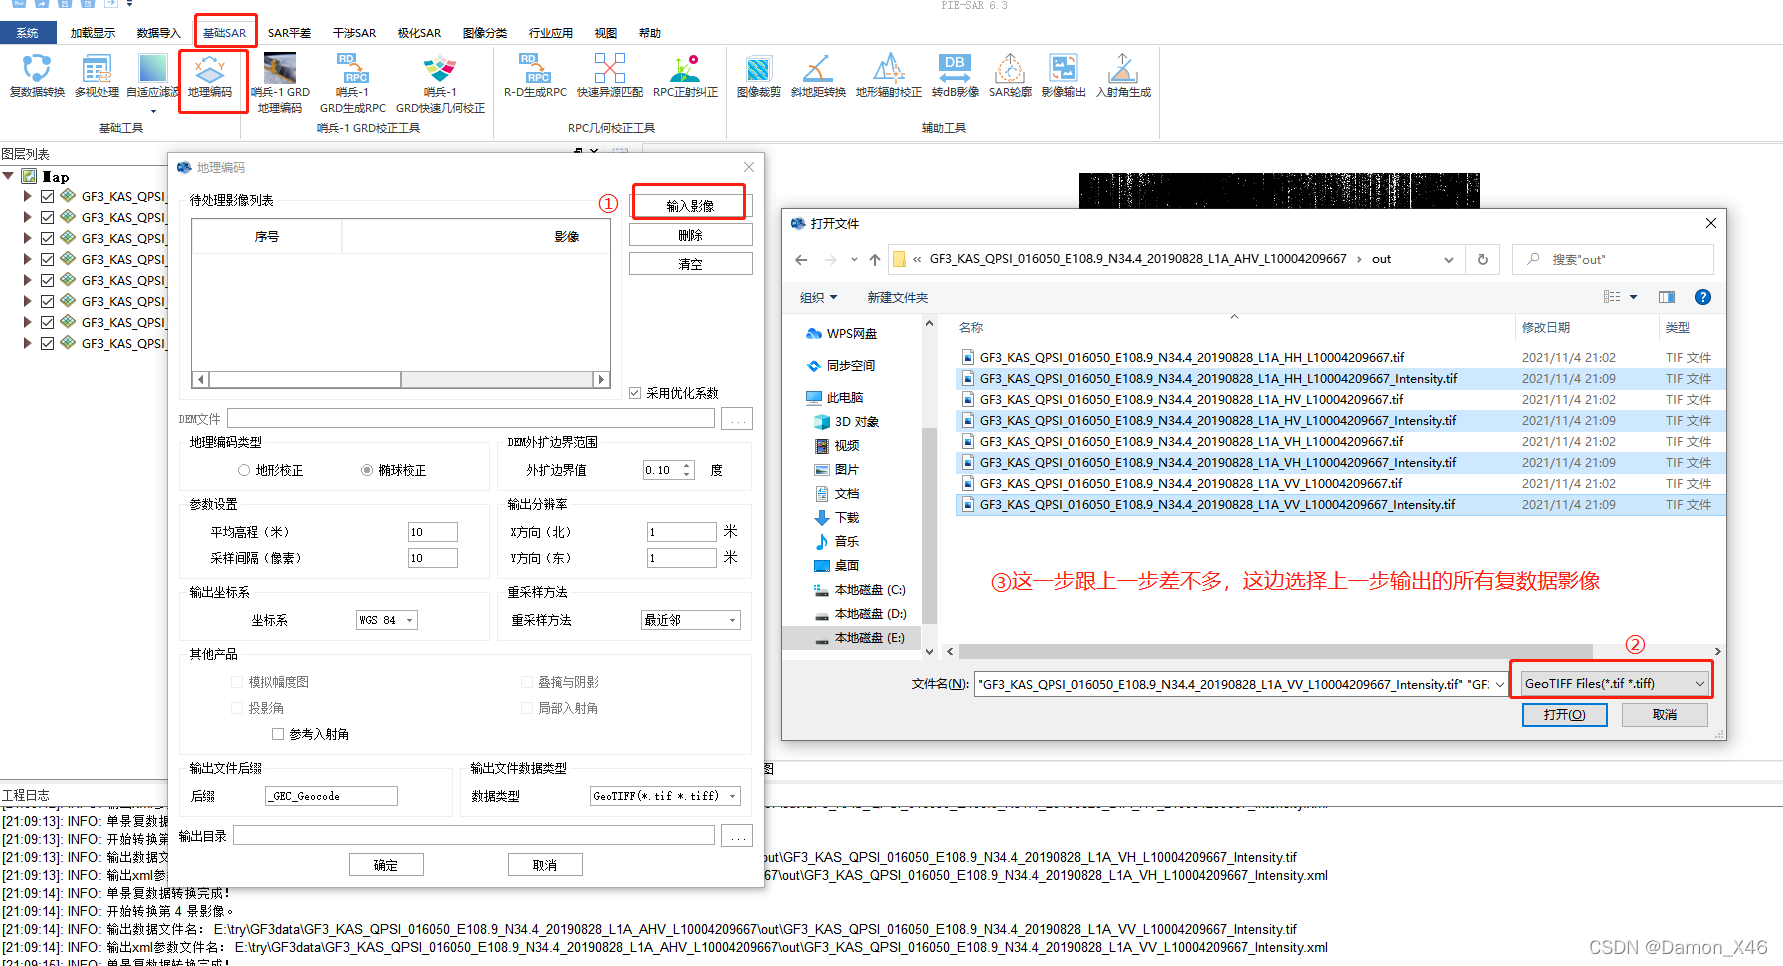Click the 搜索"out" search box
The image size is (1783, 966).
pos(1612,259)
